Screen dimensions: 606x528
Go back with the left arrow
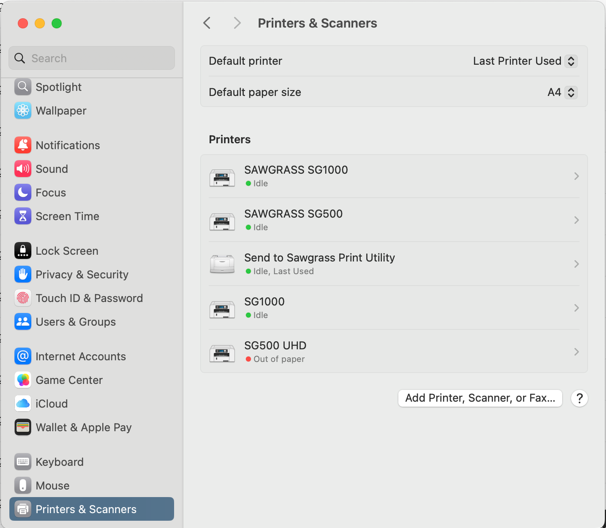(207, 23)
